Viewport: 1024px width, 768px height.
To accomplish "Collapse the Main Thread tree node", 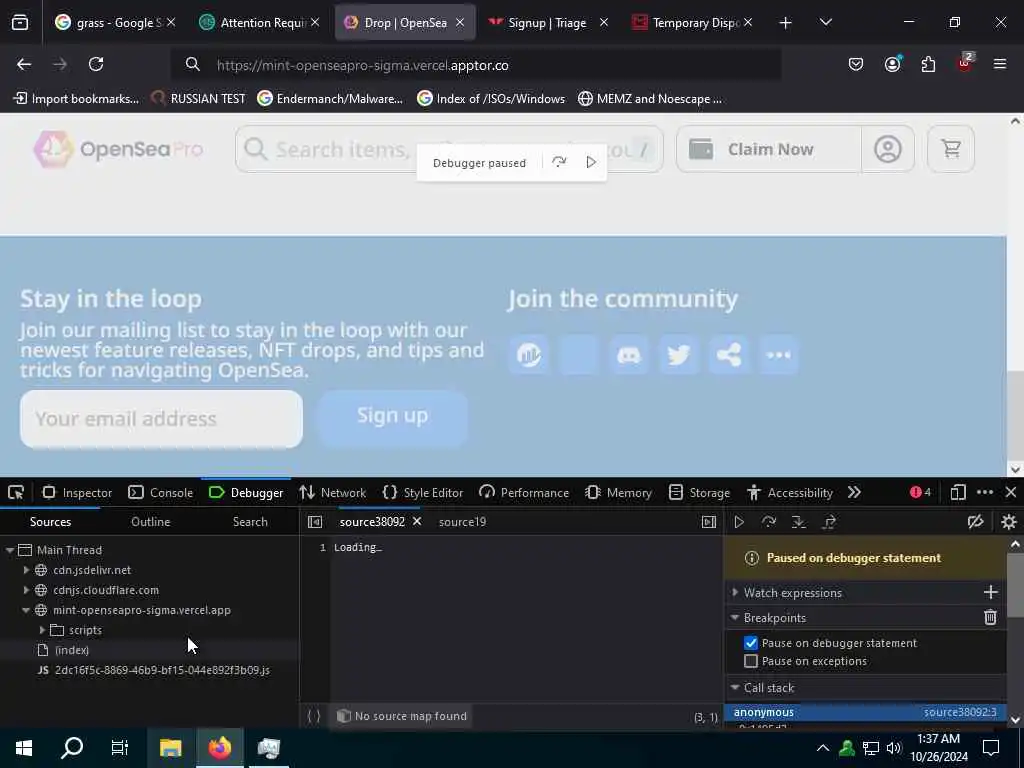I will tap(10, 550).
